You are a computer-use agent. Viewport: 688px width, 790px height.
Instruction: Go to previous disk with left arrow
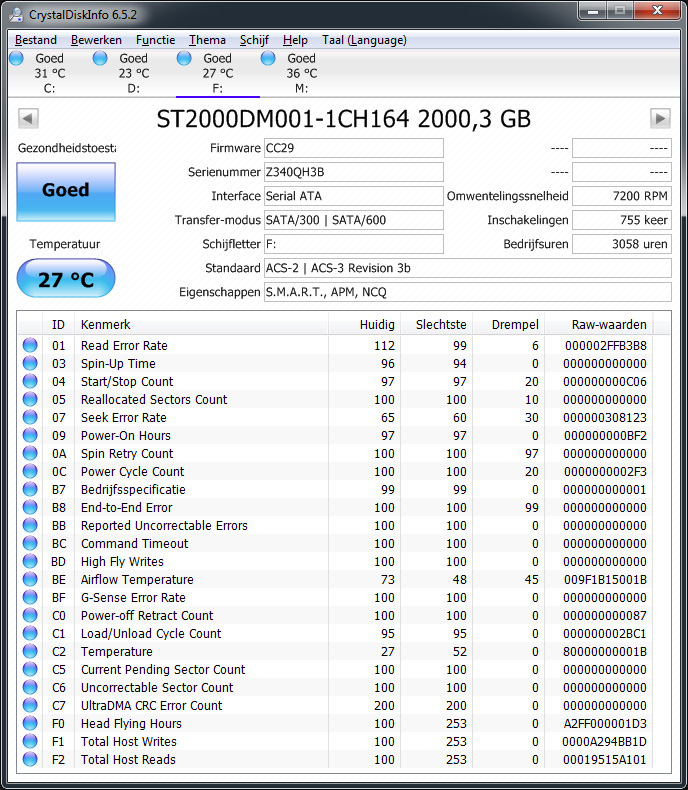28,119
